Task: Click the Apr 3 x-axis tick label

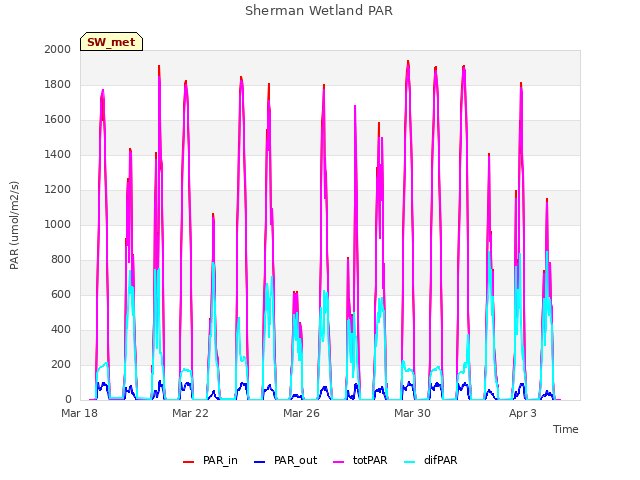Action: (523, 413)
